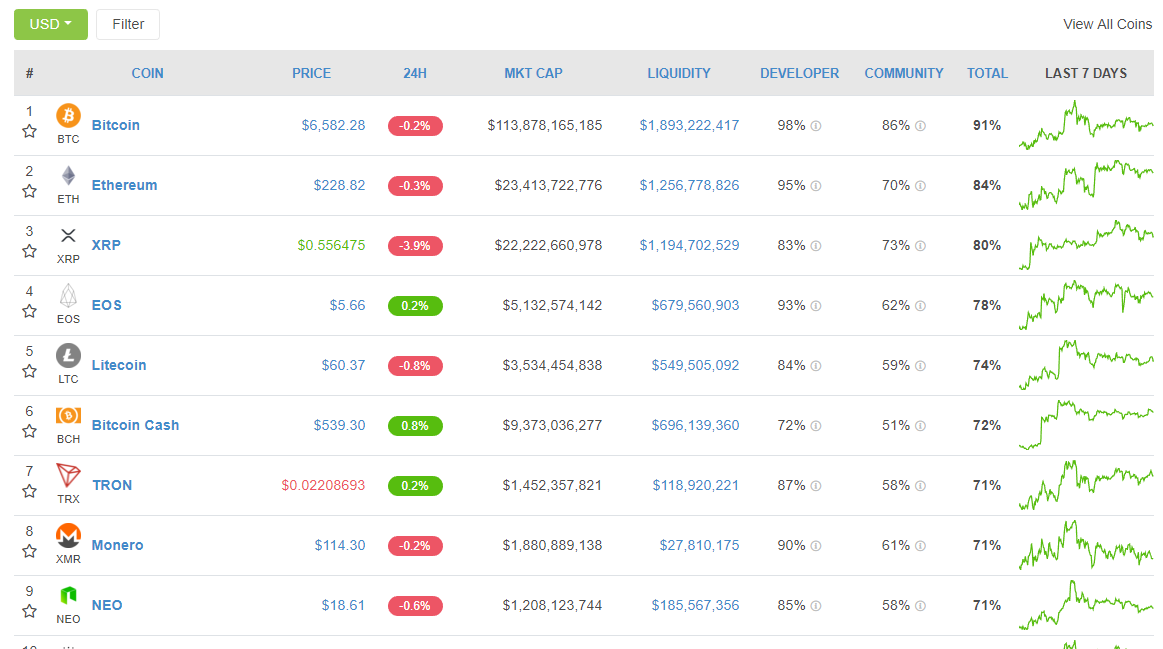Click the Monero coin logo
Viewport: 1163px width, 649px height.
coord(68,536)
